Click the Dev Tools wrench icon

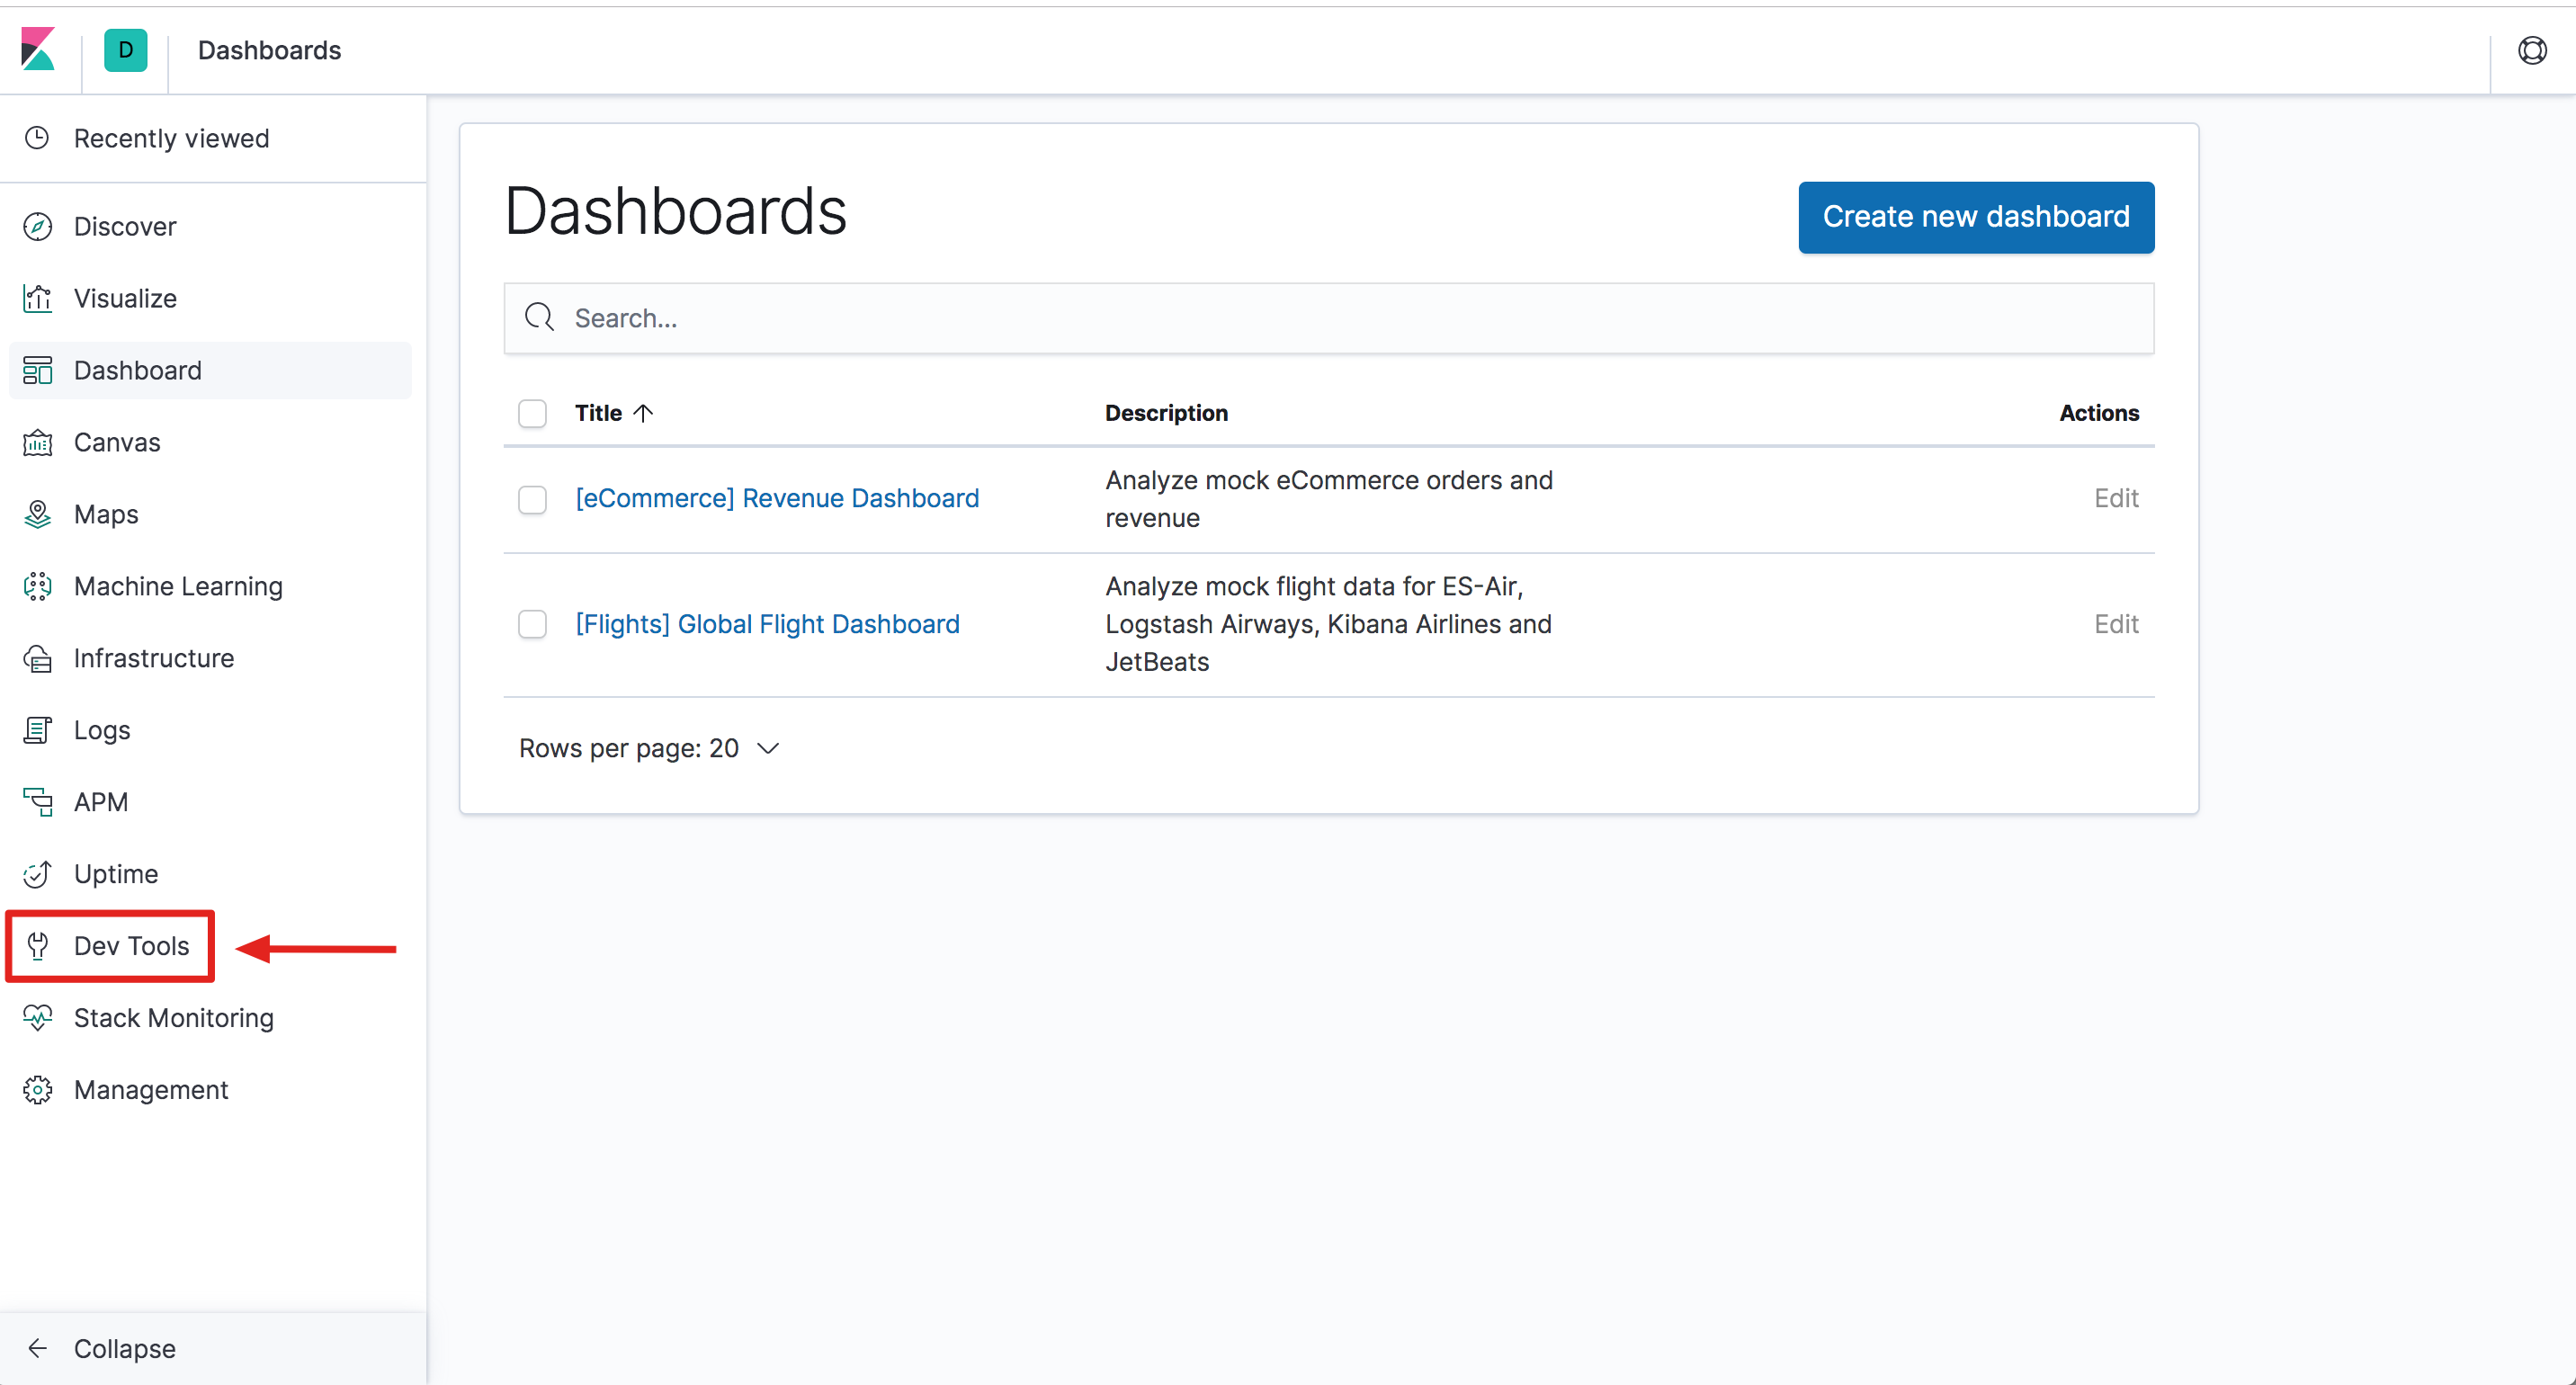click(x=38, y=946)
